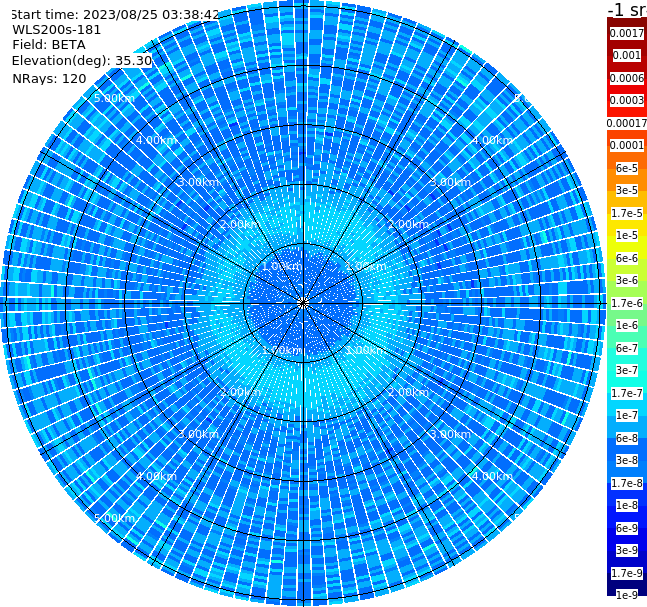The height and width of the screenshot is (607, 647).
Task: Click the lower-right '4.00km' range label
Action: 492,476
